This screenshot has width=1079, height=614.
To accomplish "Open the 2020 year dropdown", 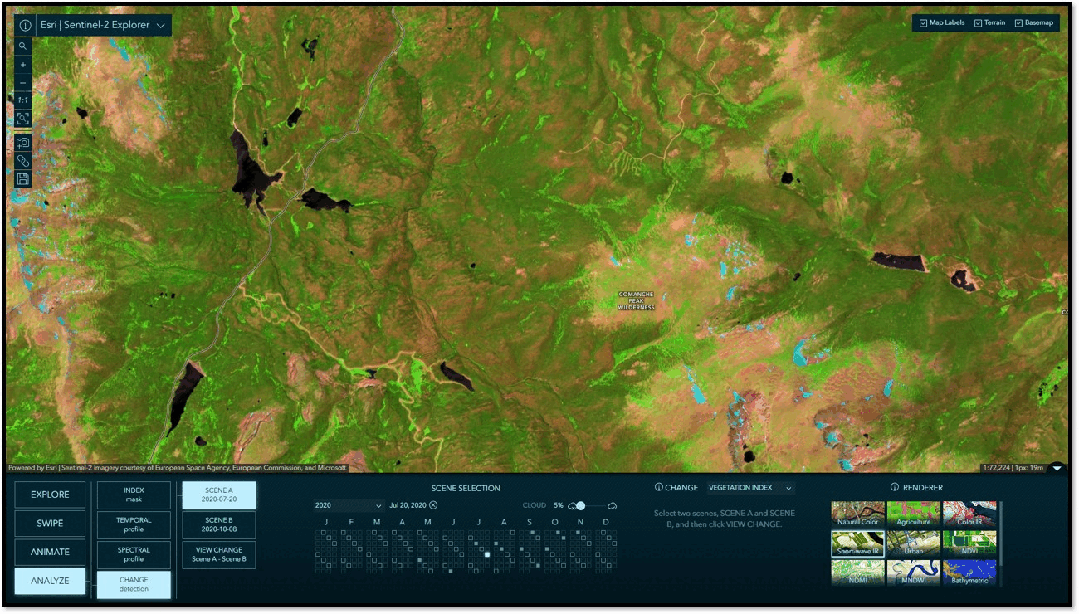I will pyautogui.click(x=346, y=506).
